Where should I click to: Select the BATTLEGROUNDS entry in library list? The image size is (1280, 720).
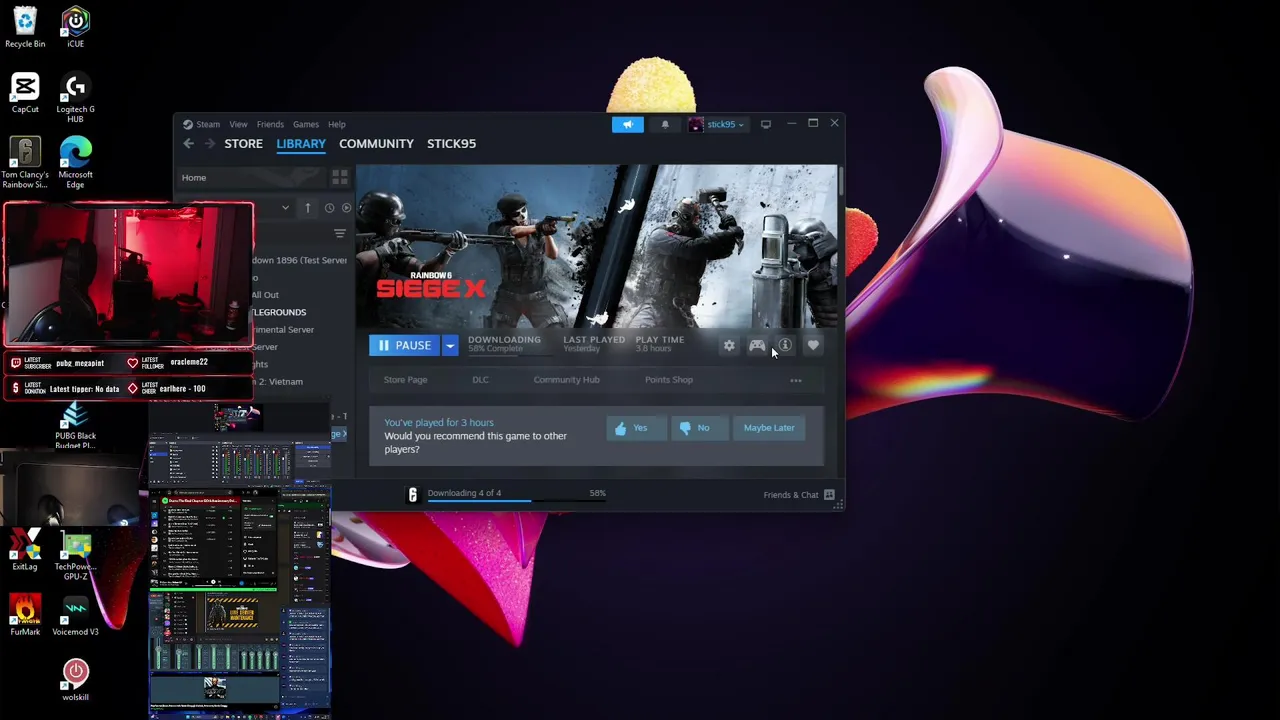(279, 312)
